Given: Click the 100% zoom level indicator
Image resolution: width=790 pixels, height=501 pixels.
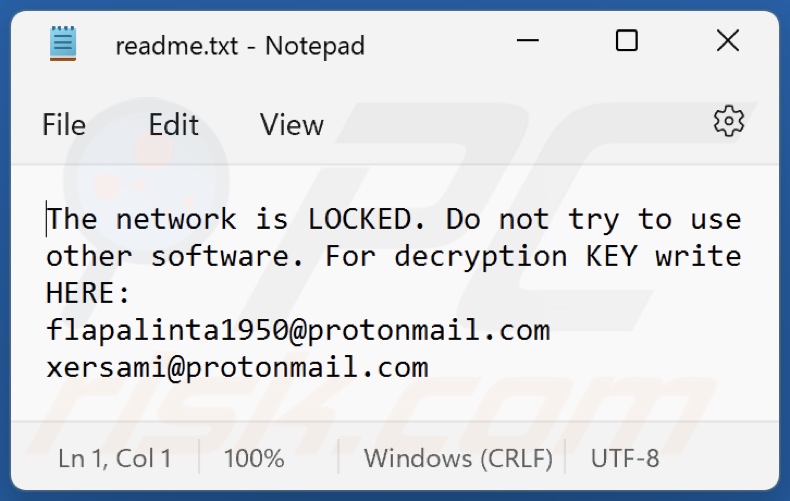Looking at the screenshot, I should 254,459.
